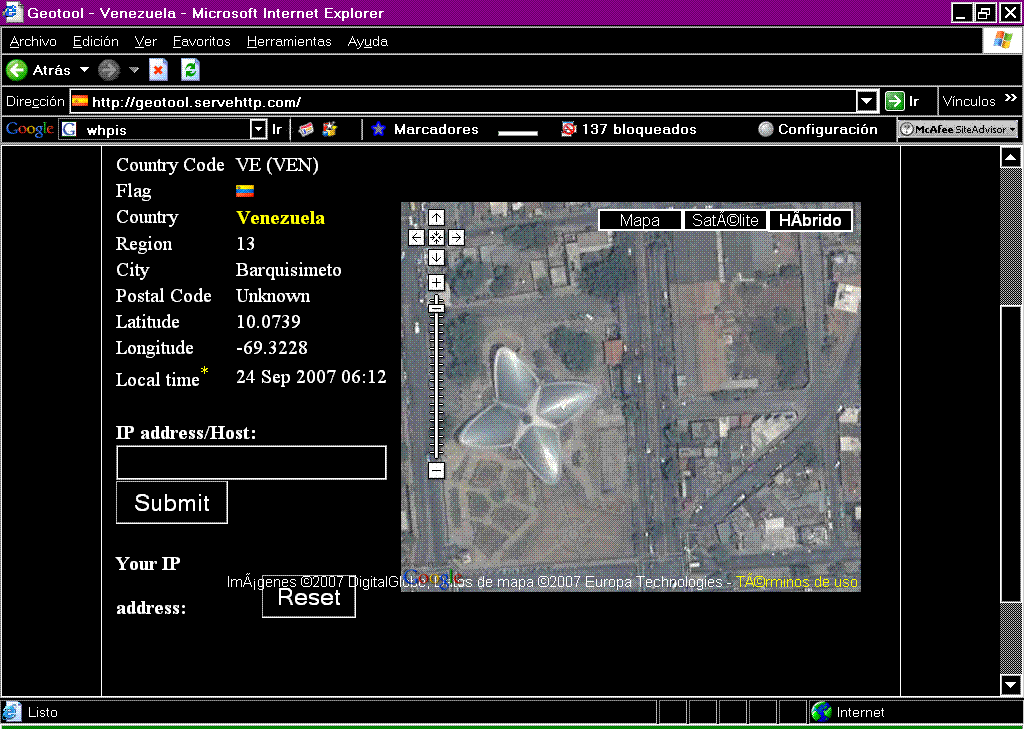Image resolution: width=1024 pixels, height=729 pixels.
Task: Switch map to Híbrido view
Action: (810, 221)
